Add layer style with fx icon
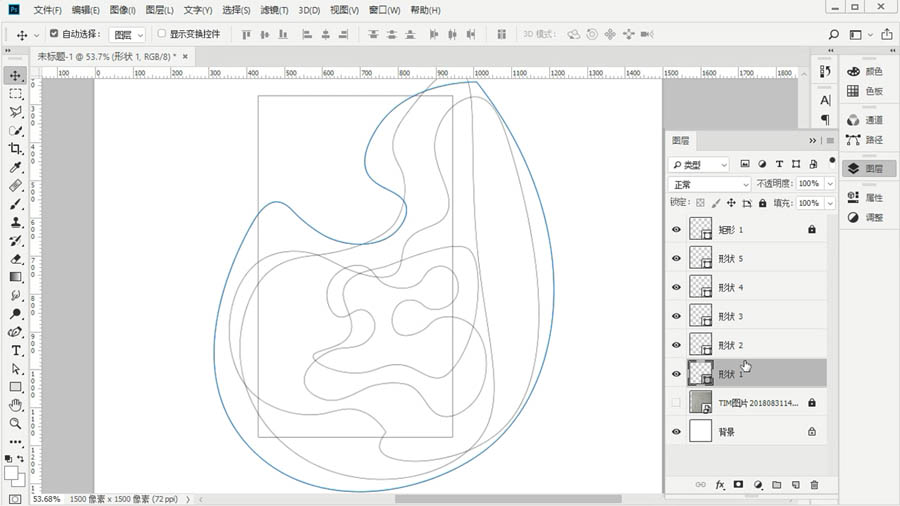This screenshot has width=900, height=506. [x=719, y=485]
